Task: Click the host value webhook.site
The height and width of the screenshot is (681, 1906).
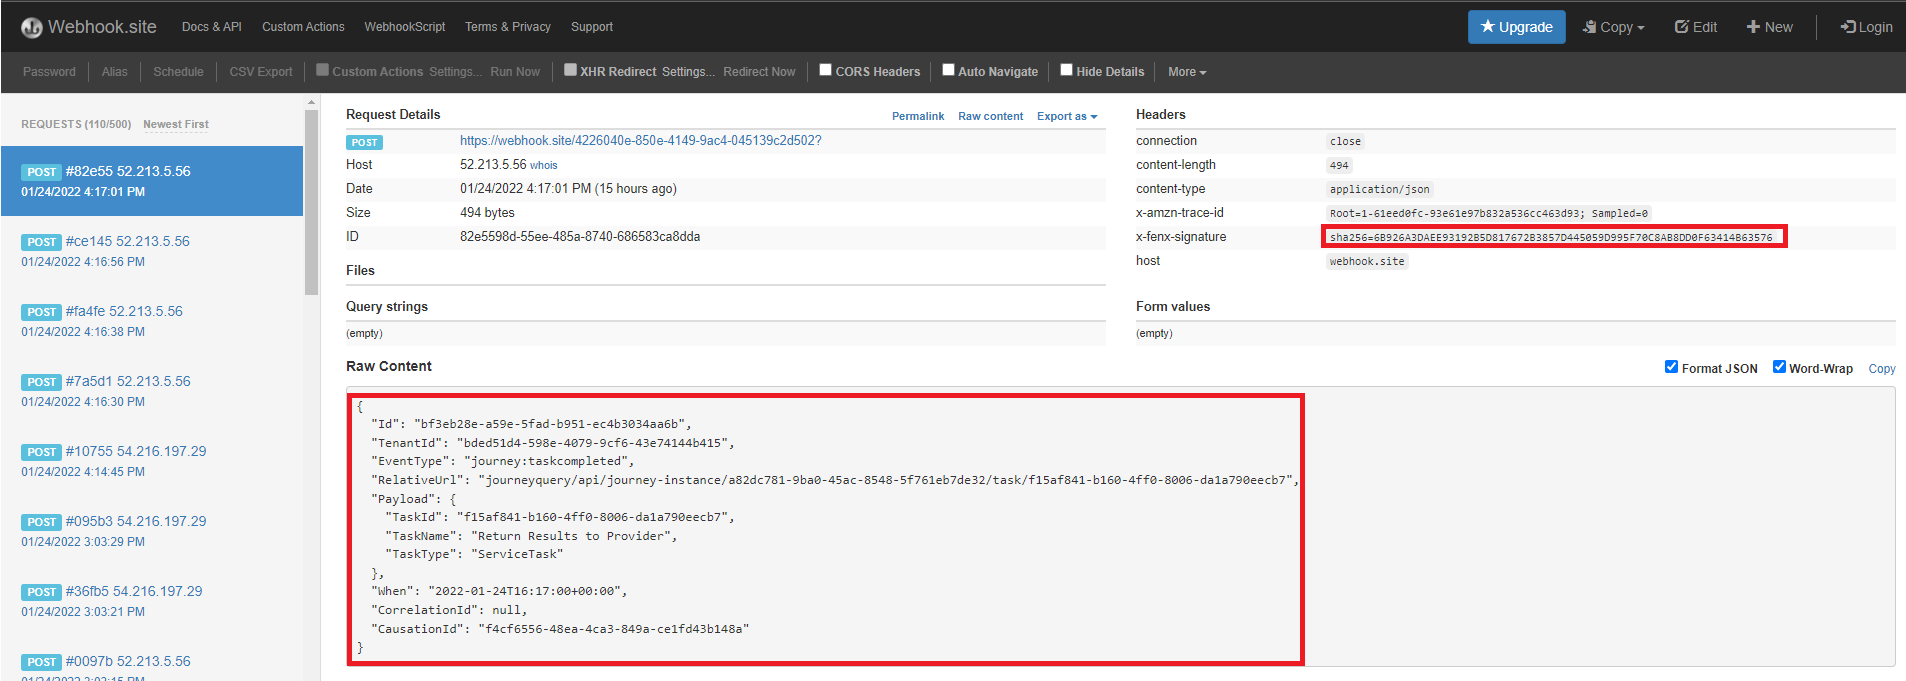Action: pos(1367,261)
